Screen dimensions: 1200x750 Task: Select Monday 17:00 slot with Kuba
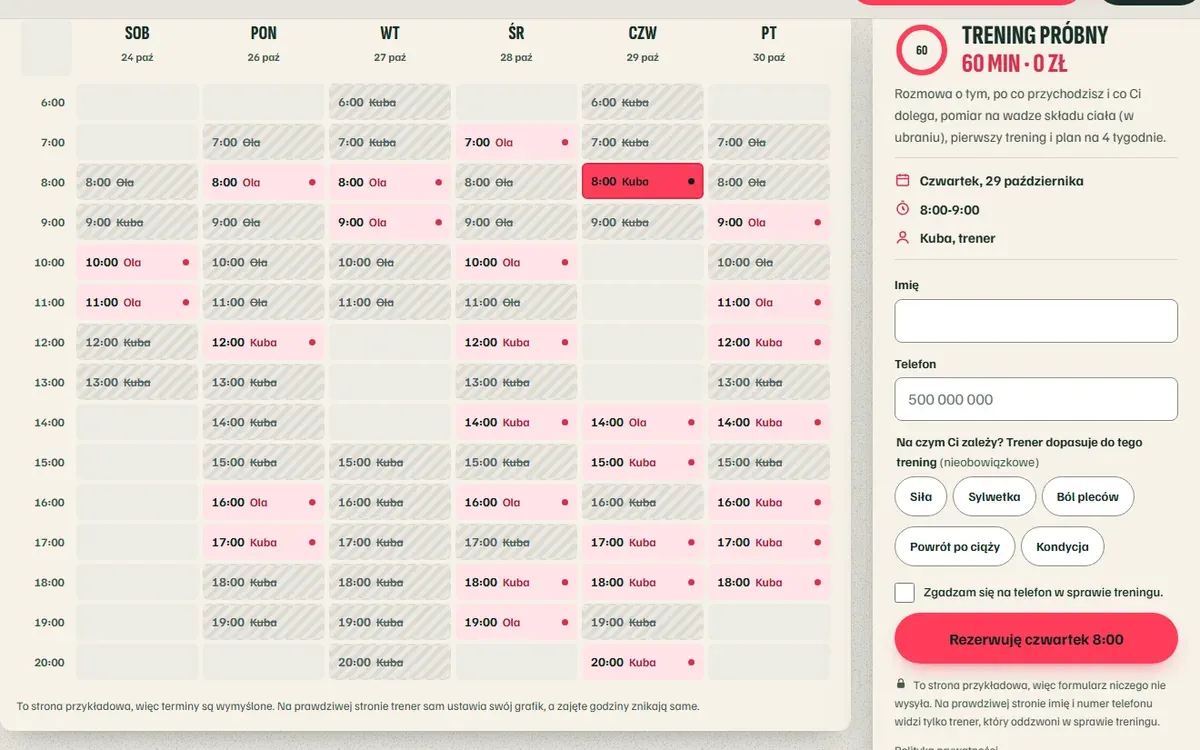click(264, 542)
